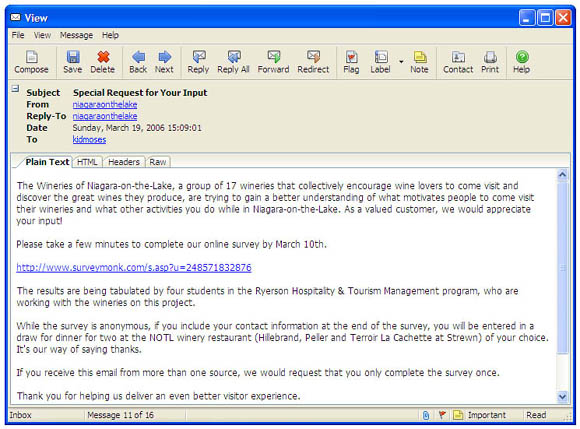Image resolution: width=580 pixels, height=429 pixels.
Task: Open the Message menu
Action: [x=76, y=35]
